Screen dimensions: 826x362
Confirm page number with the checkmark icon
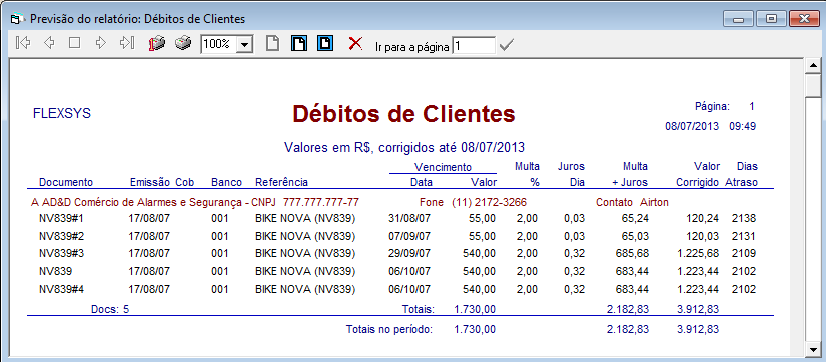pos(506,46)
